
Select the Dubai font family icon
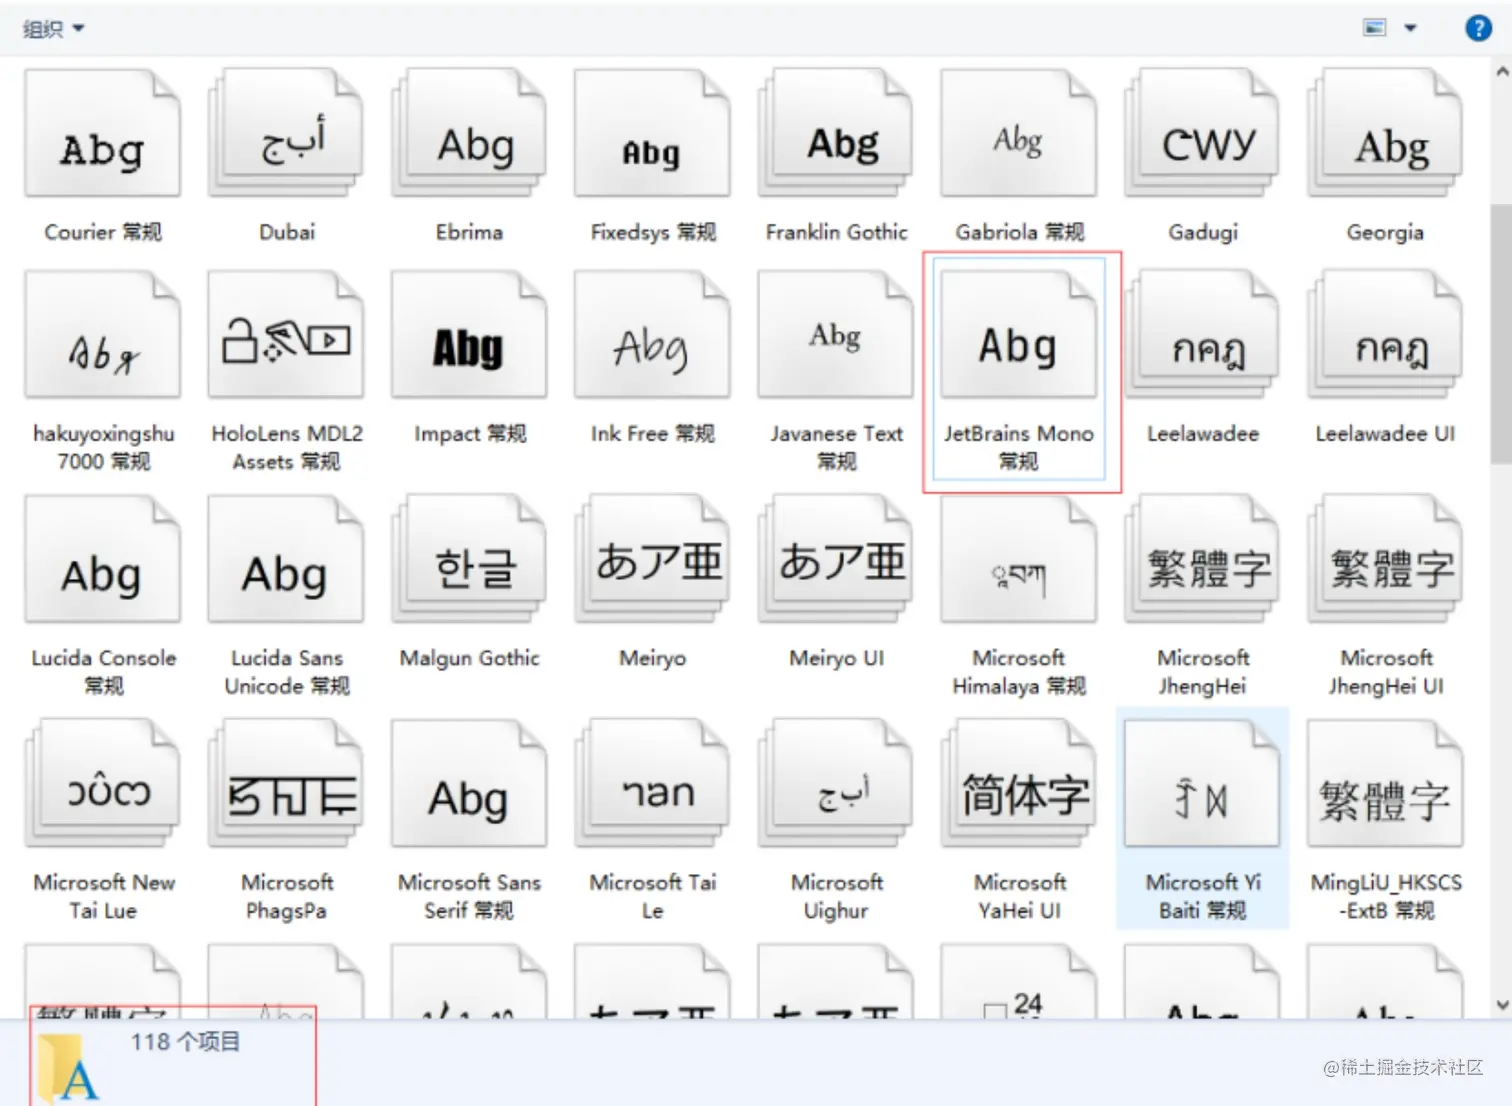tap(286, 133)
